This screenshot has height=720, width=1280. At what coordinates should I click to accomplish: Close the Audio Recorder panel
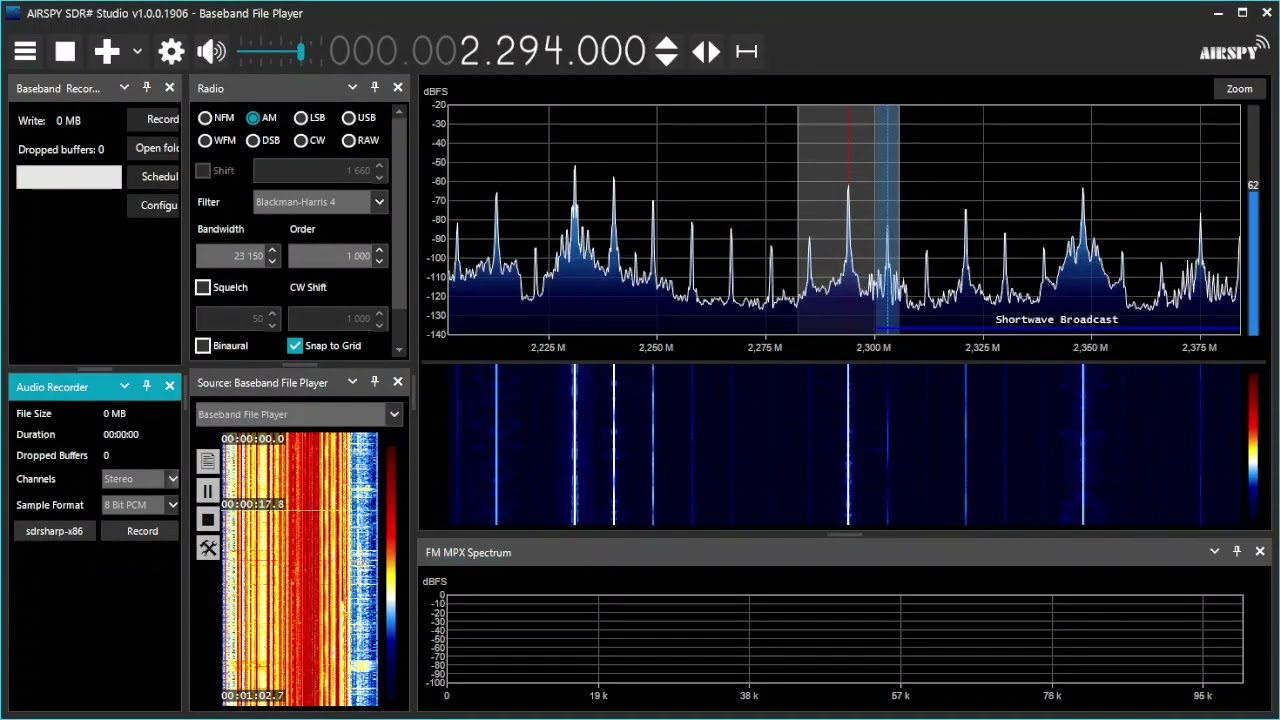pos(170,386)
